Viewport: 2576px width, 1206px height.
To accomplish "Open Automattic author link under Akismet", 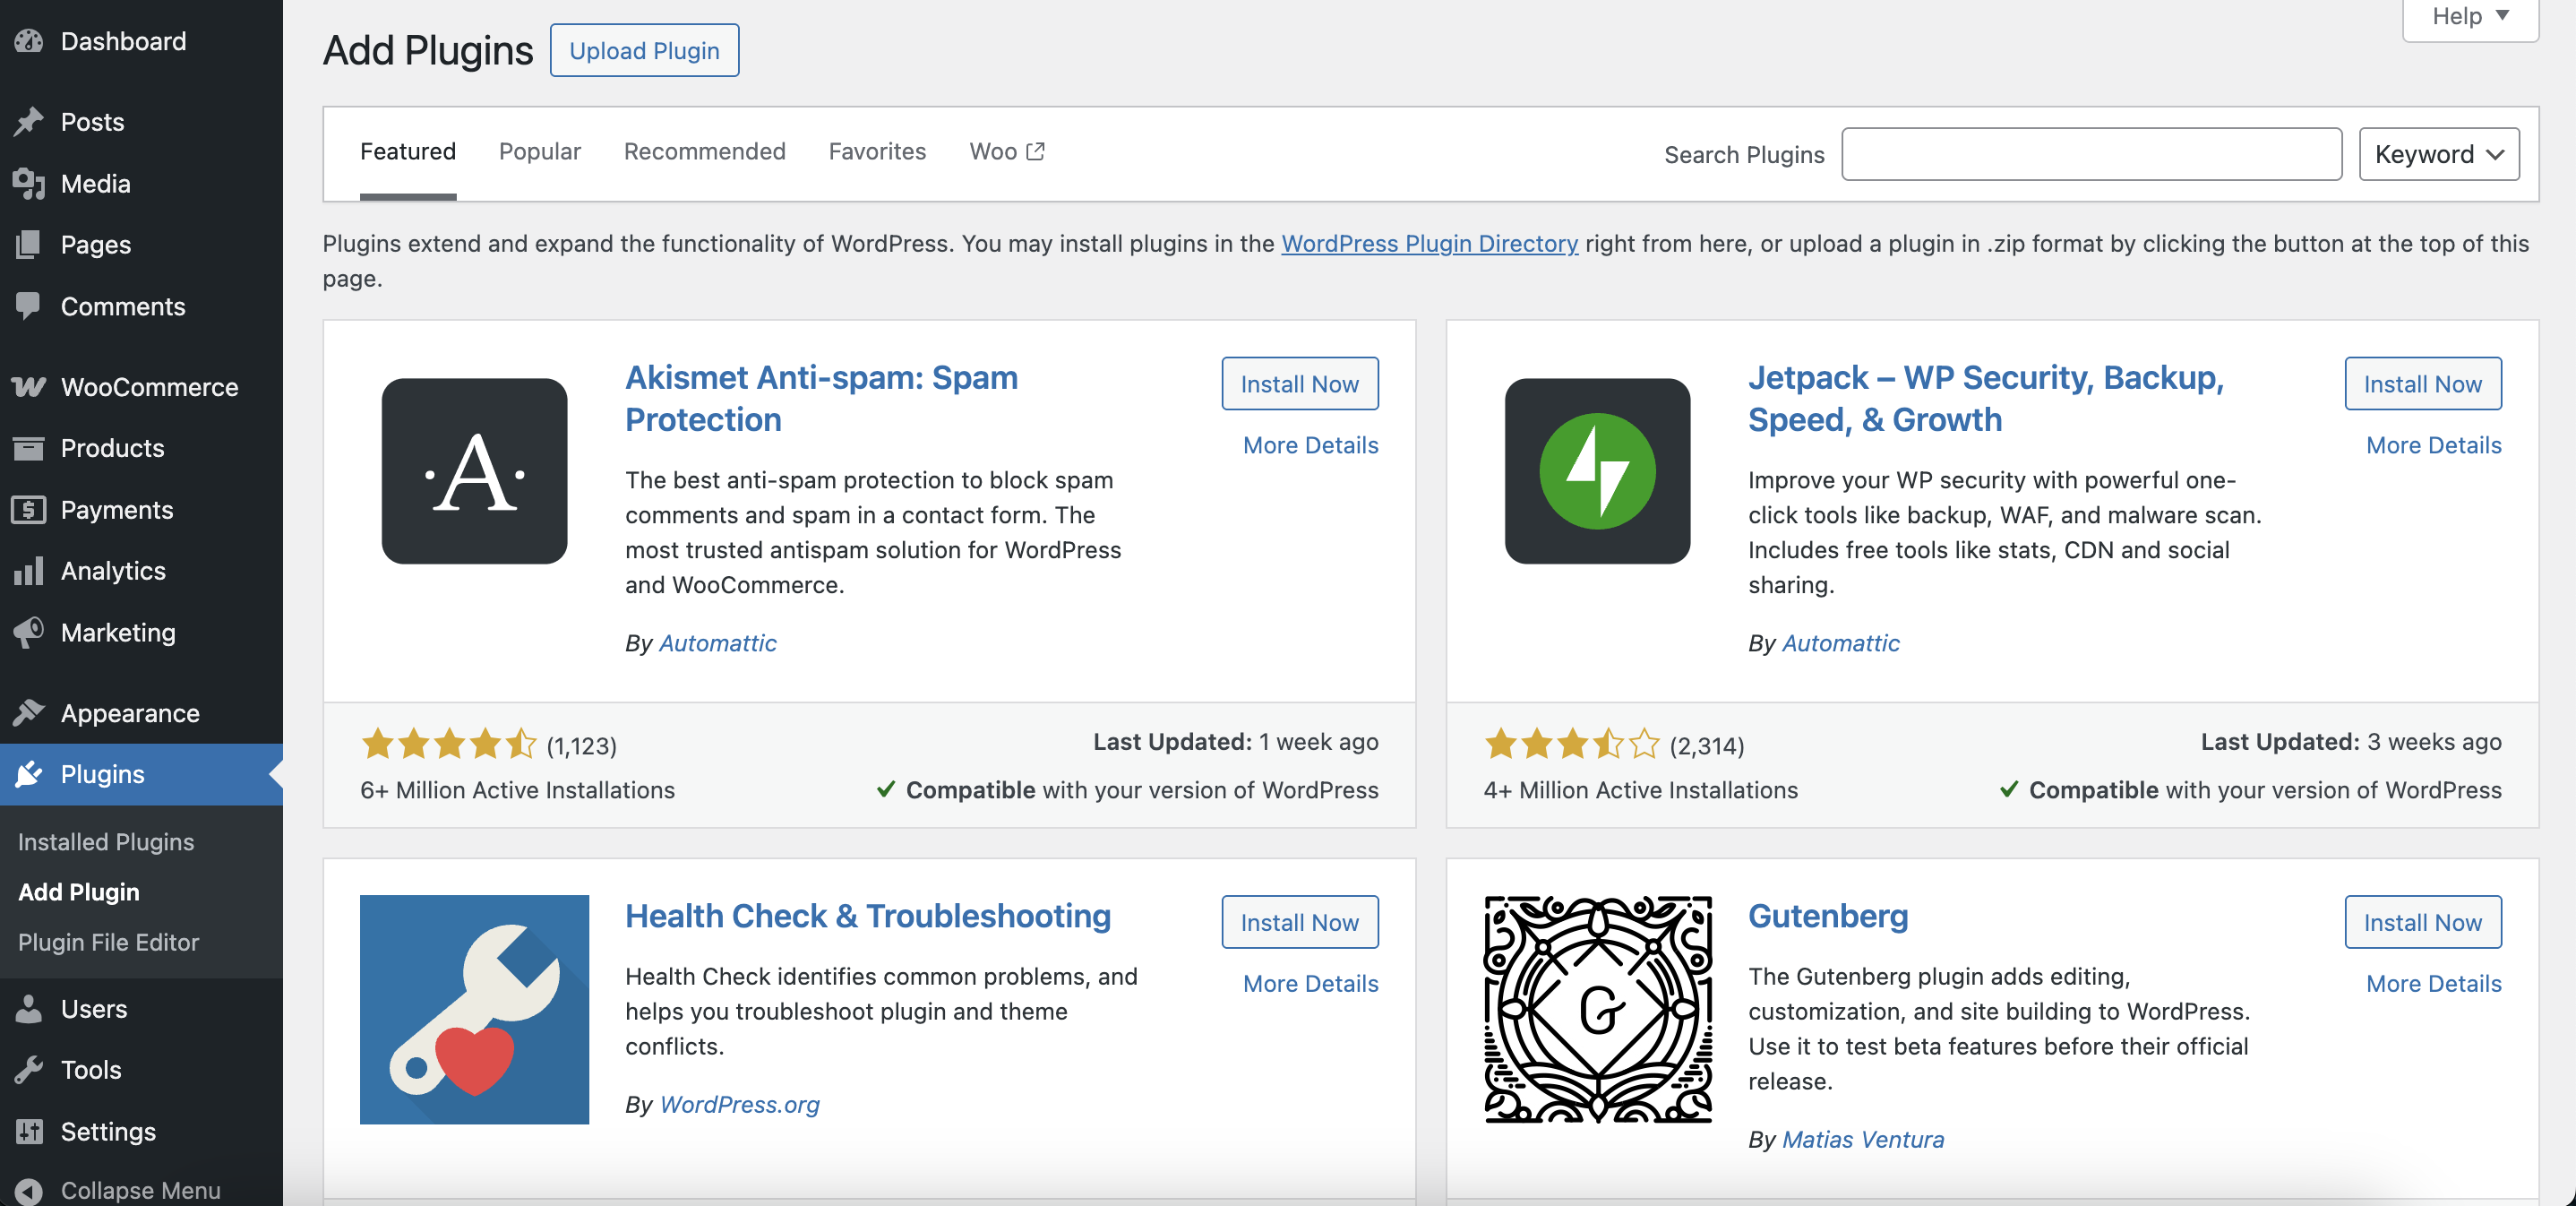I will point(718,643).
